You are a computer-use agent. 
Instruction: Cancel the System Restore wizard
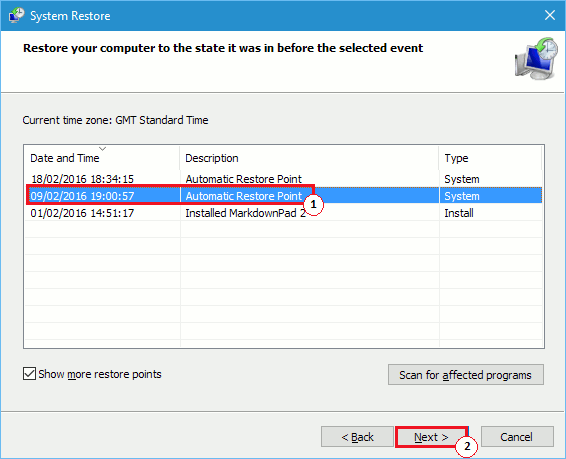click(517, 437)
